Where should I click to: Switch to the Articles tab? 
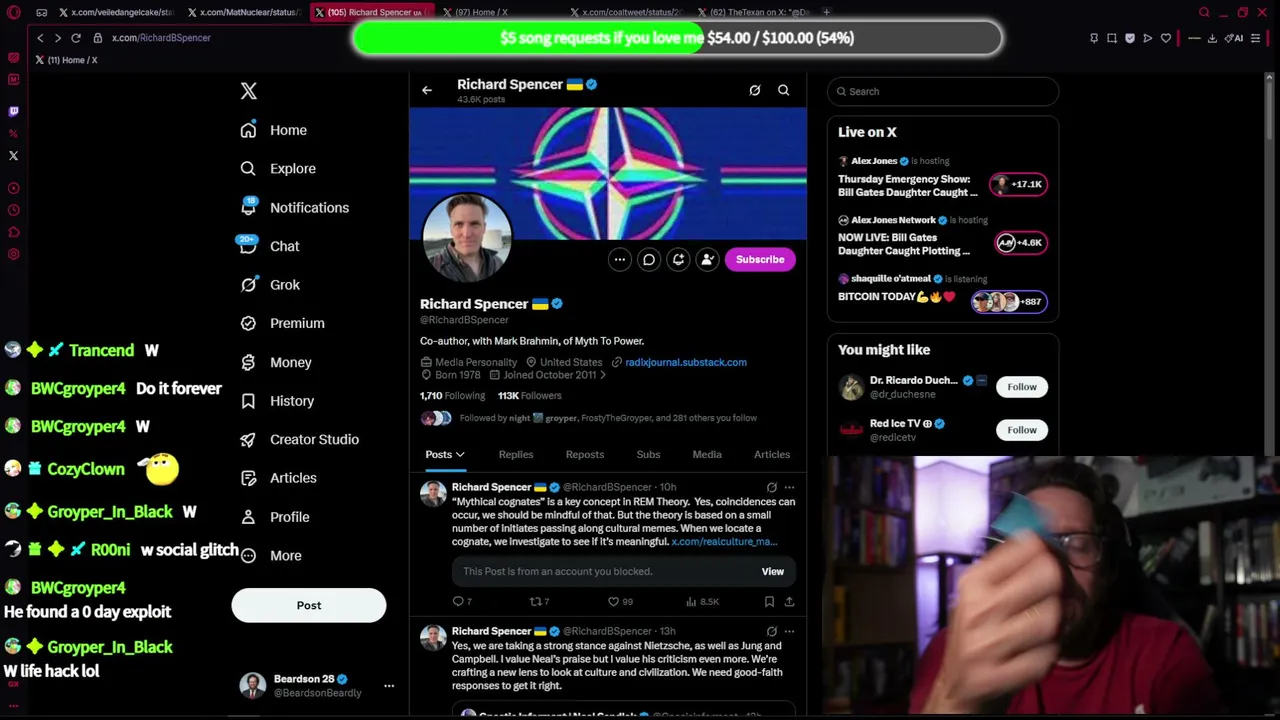pos(772,455)
